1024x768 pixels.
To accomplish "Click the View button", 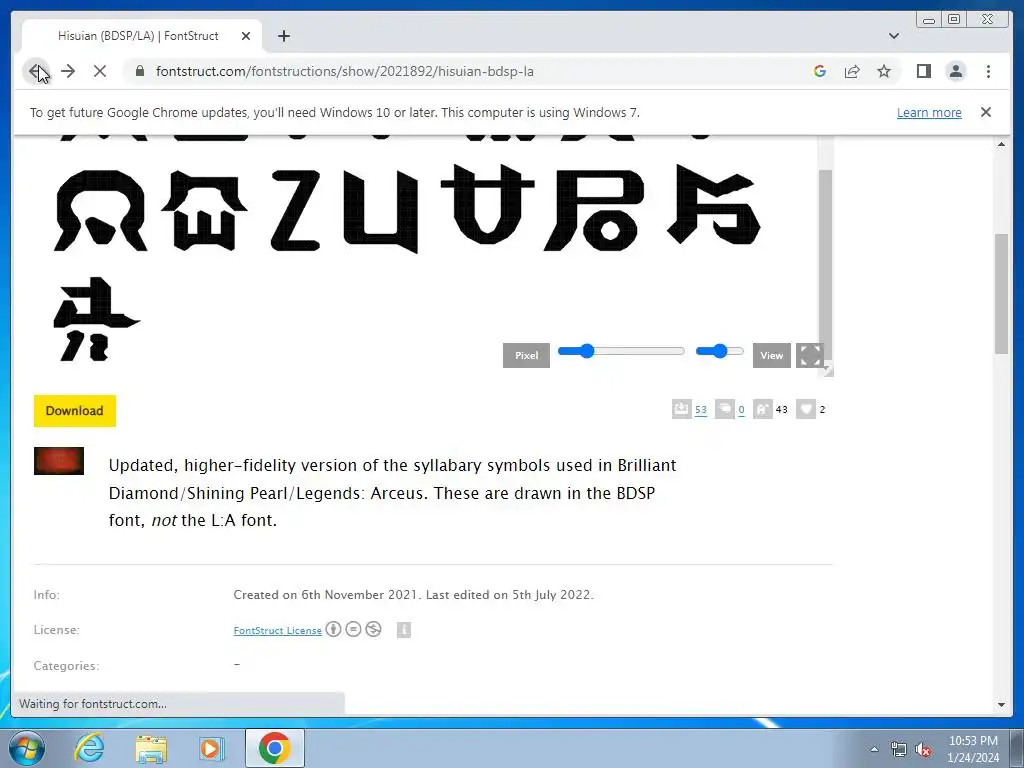I will [771, 355].
